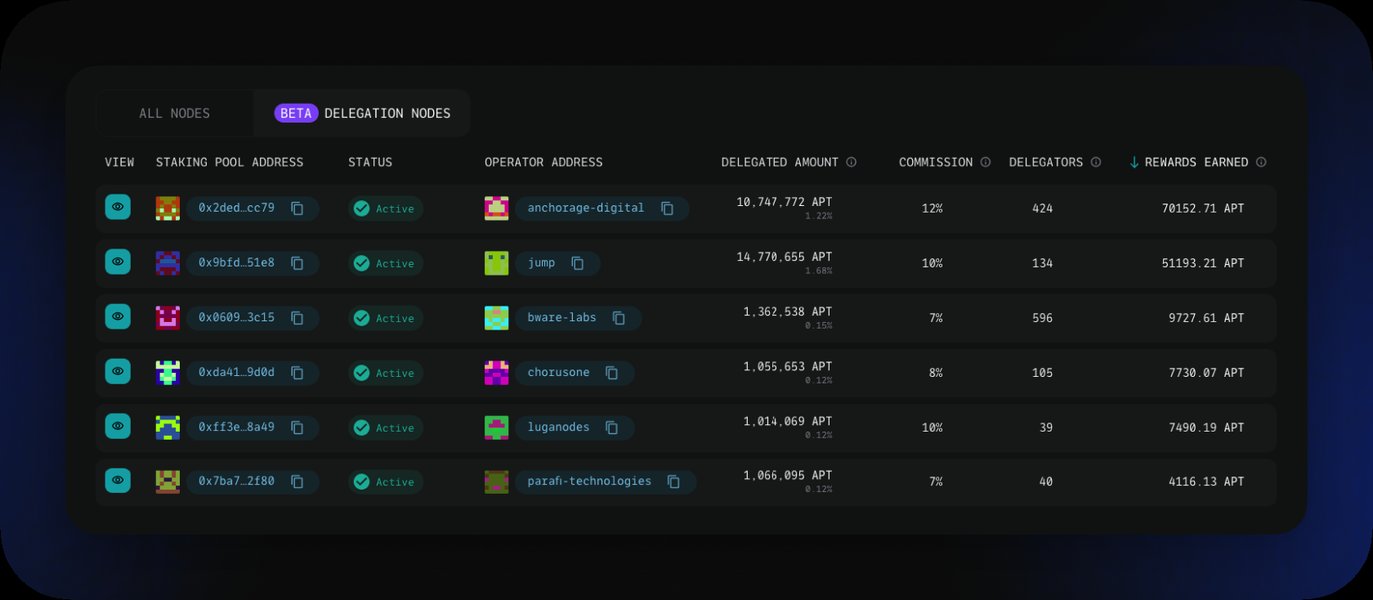1373x600 pixels.
Task: Click the bware-labs pixel avatar
Action: coord(496,318)
